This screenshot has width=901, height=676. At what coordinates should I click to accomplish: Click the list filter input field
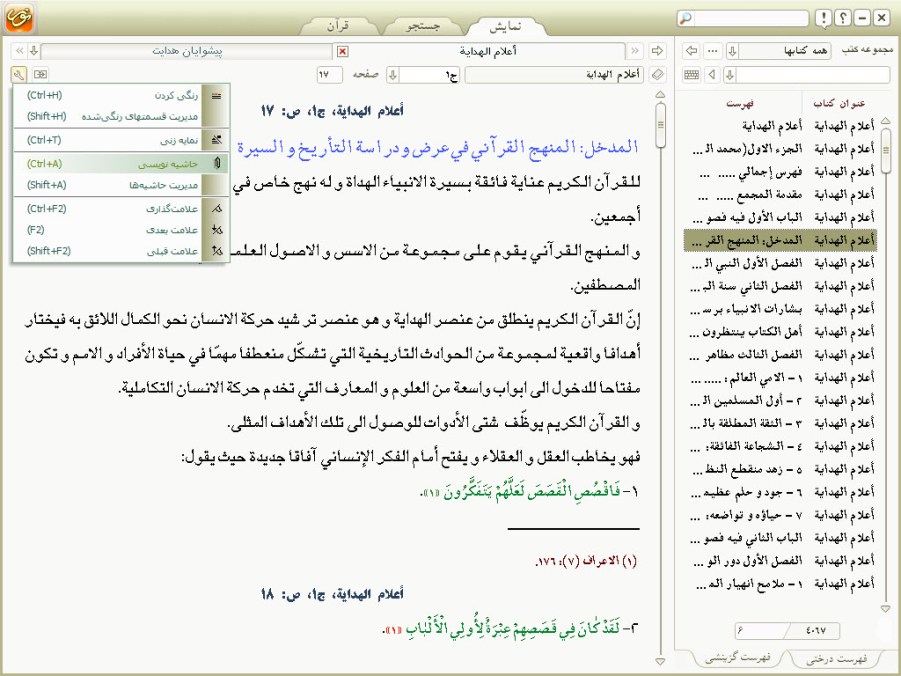pyautogui.click(x=813, y=74)
